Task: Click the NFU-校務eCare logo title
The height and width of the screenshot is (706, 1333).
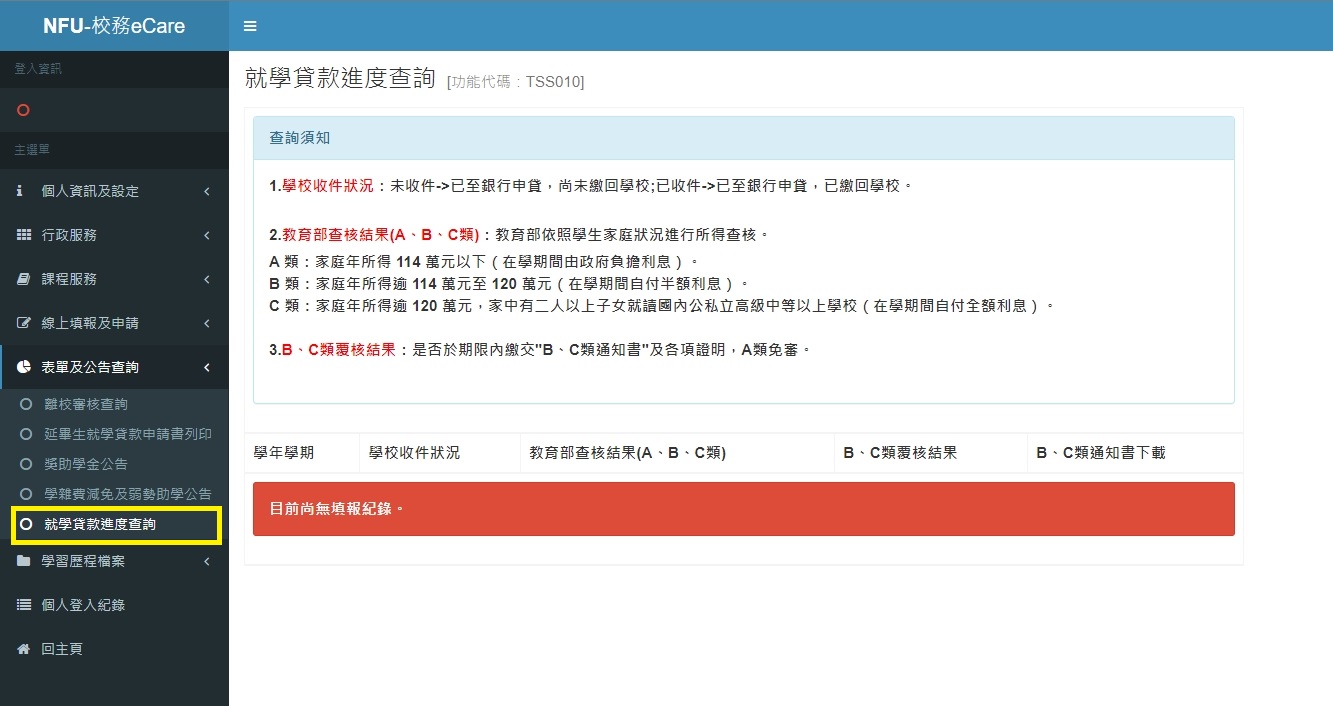Action: point(114,26)
